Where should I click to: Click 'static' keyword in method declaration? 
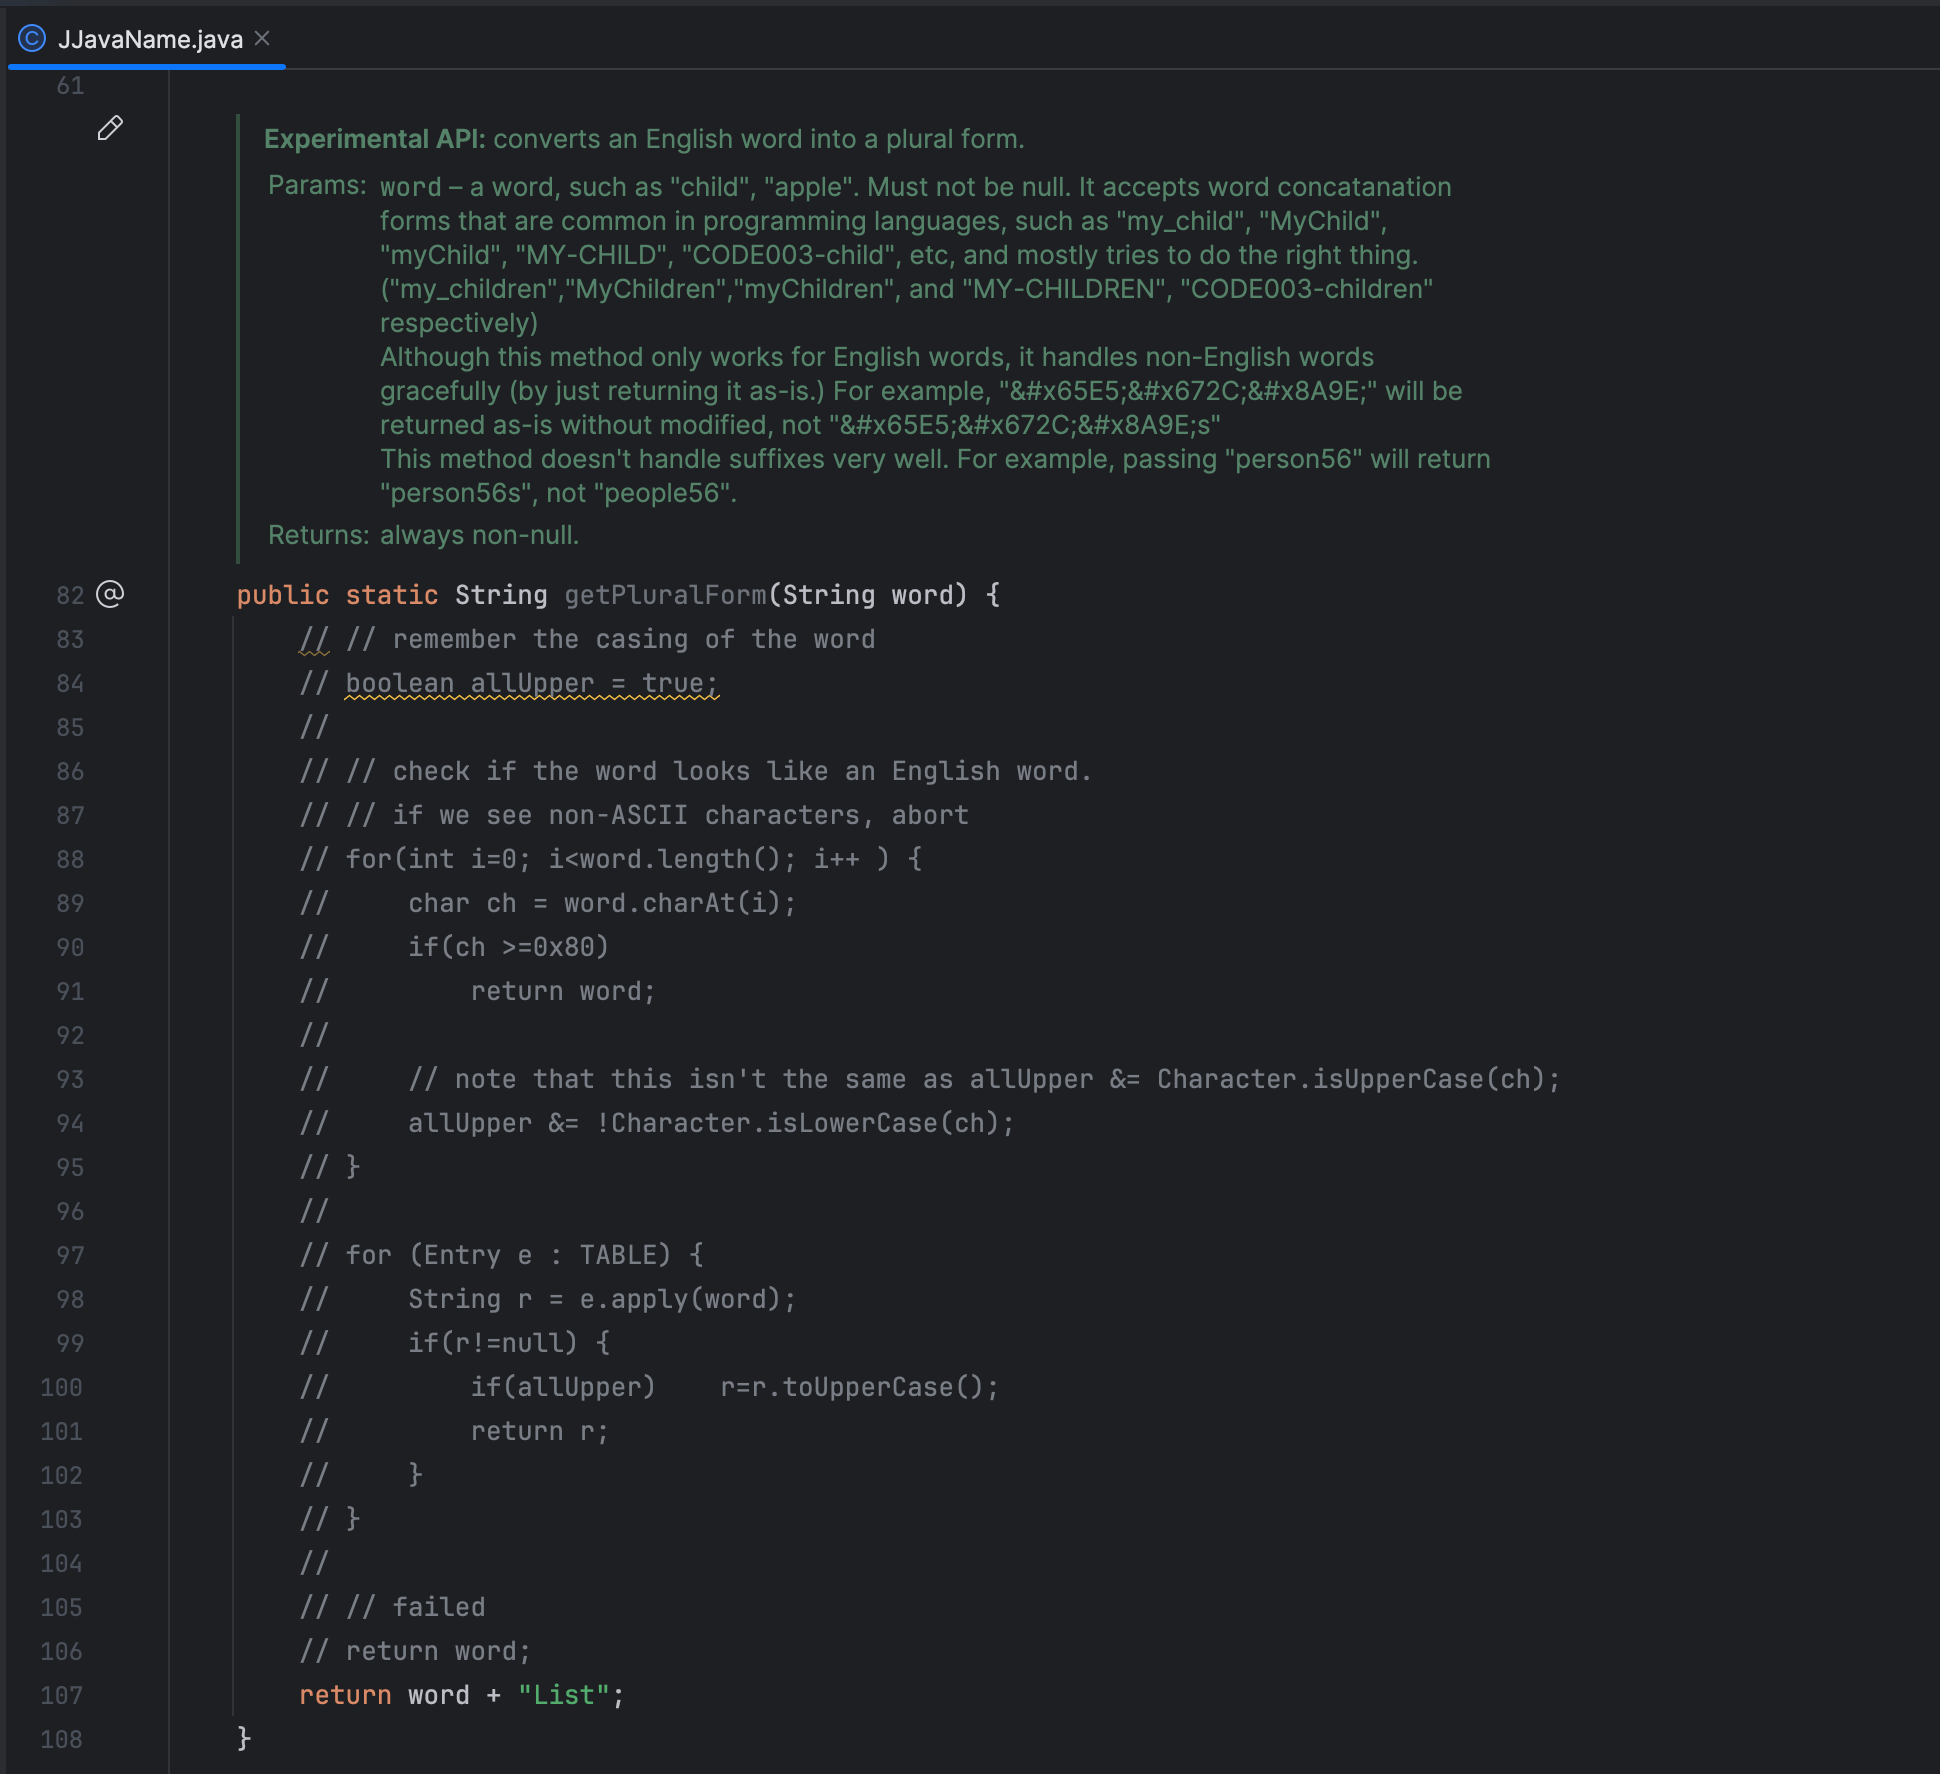point(392,595)
